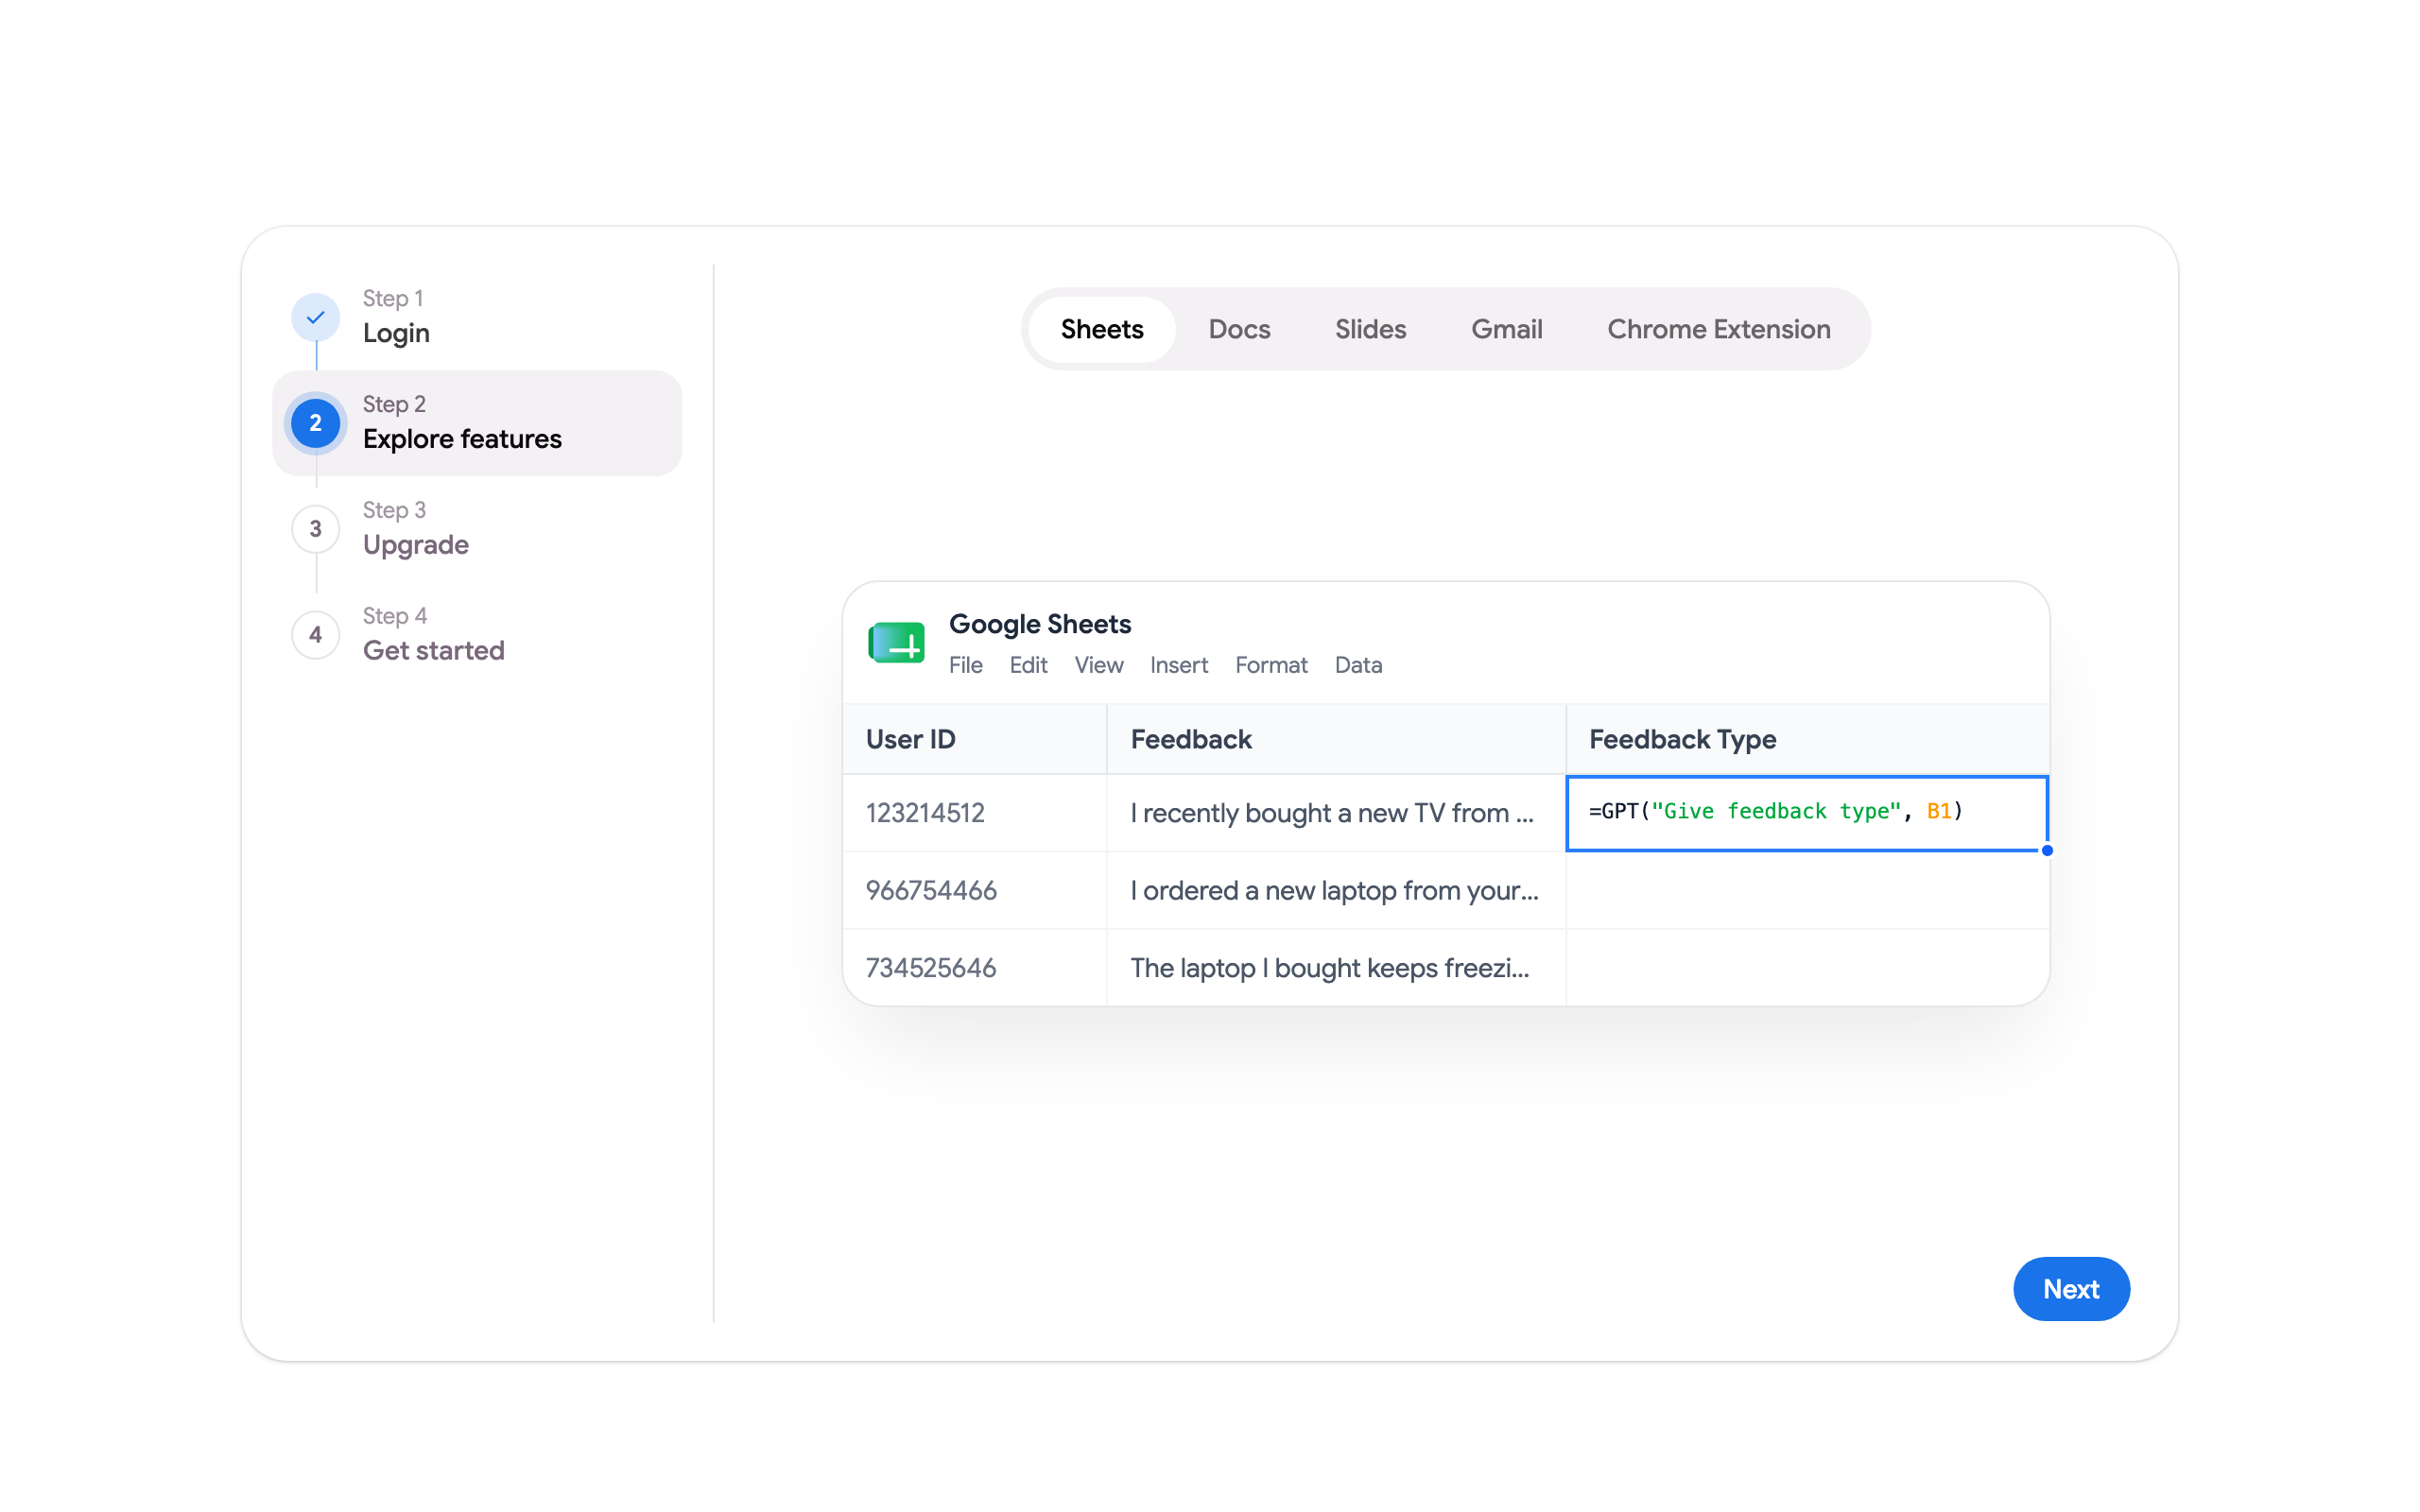Click the 'I ordered a new laptop' cell
Image resolution: width=2420 pixels, height=1512 pixels.
(x=1336, y=890)
